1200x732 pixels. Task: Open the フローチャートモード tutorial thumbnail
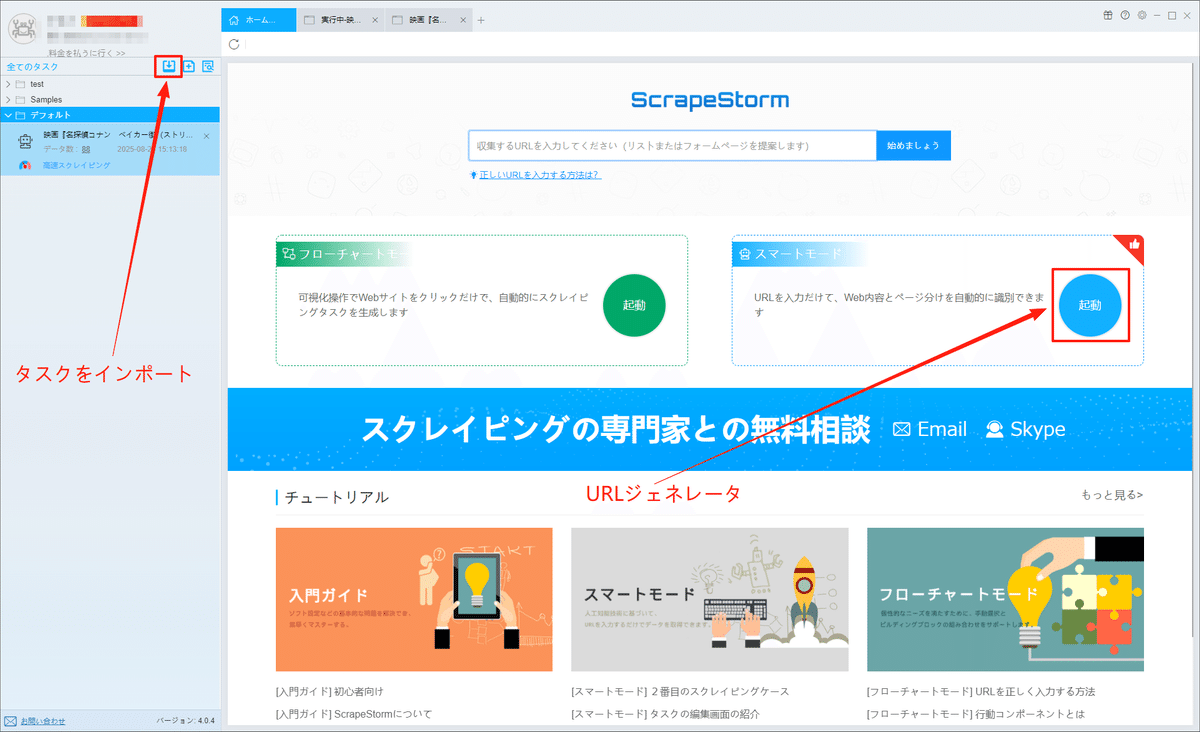pyautogui.click(x=1005, y=600)
